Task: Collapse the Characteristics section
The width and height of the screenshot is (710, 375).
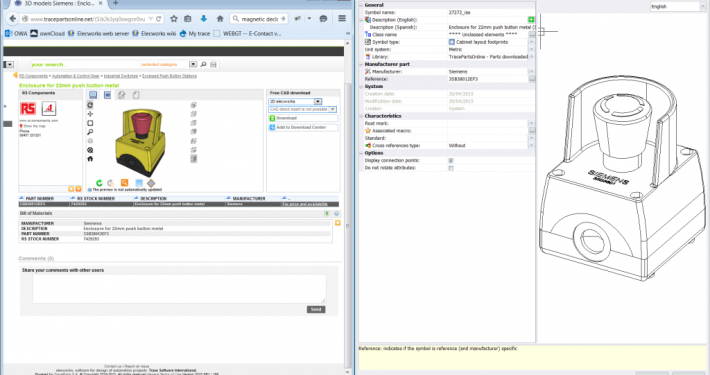Action: coord(361,116)
